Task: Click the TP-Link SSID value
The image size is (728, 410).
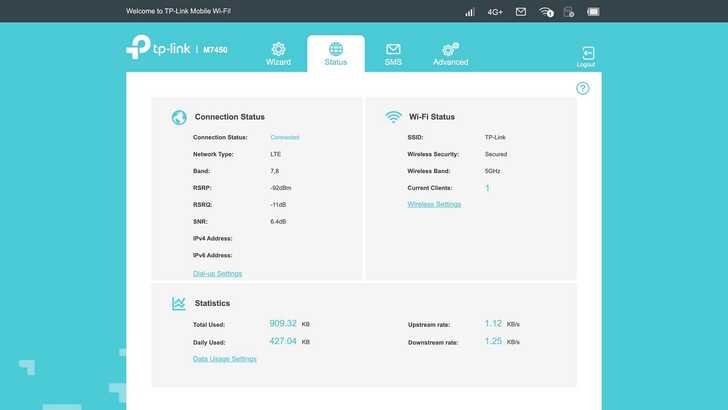Action: pos(495,137)
